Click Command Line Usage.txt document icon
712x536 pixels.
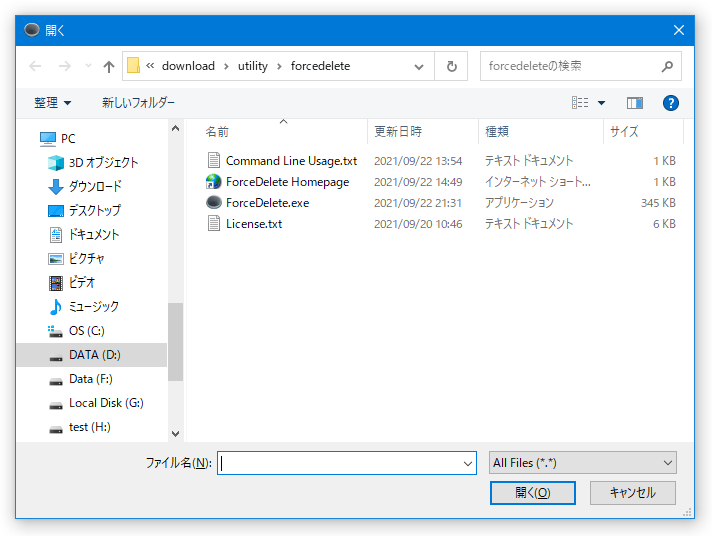[214, 160]
